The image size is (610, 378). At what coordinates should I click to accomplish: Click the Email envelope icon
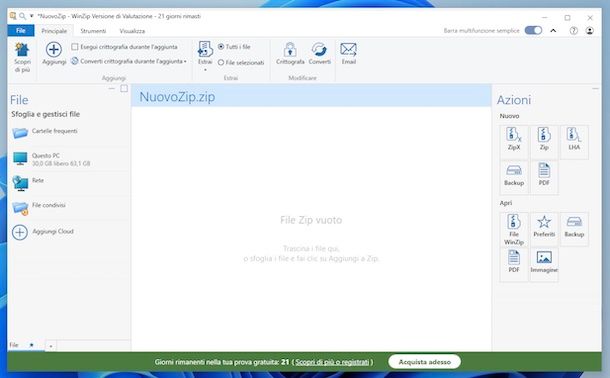point(348,49)
